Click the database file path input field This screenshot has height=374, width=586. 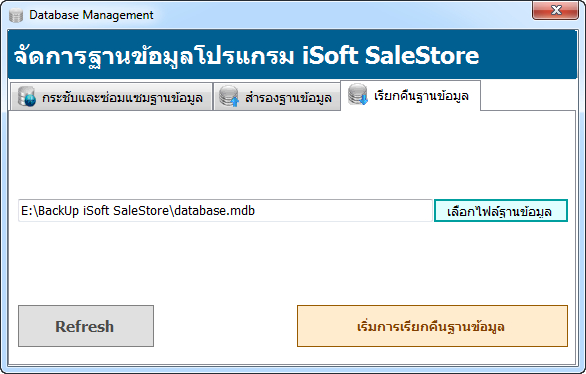click(225, 211)
